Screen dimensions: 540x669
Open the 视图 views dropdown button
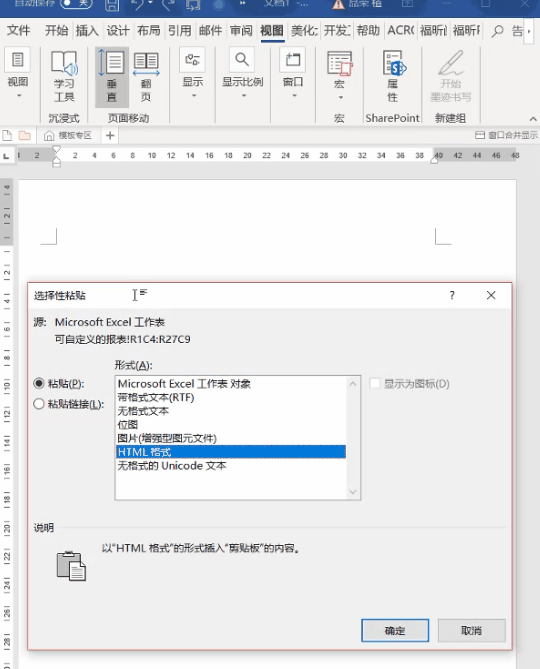tap(18, 74)
